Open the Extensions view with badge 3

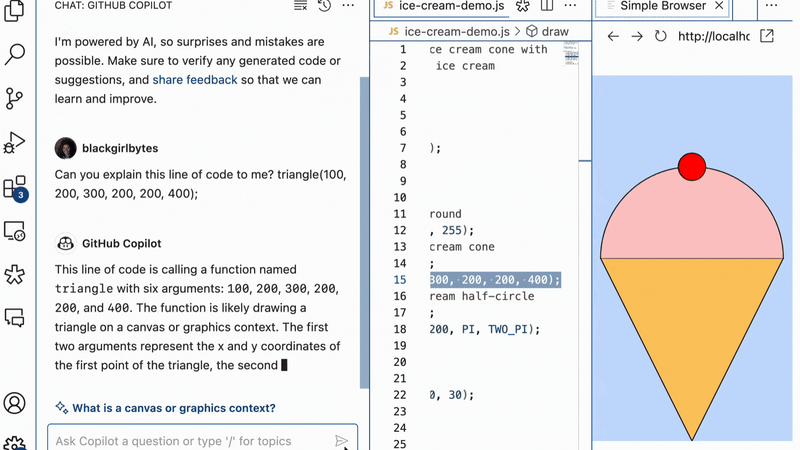(15, 188)
